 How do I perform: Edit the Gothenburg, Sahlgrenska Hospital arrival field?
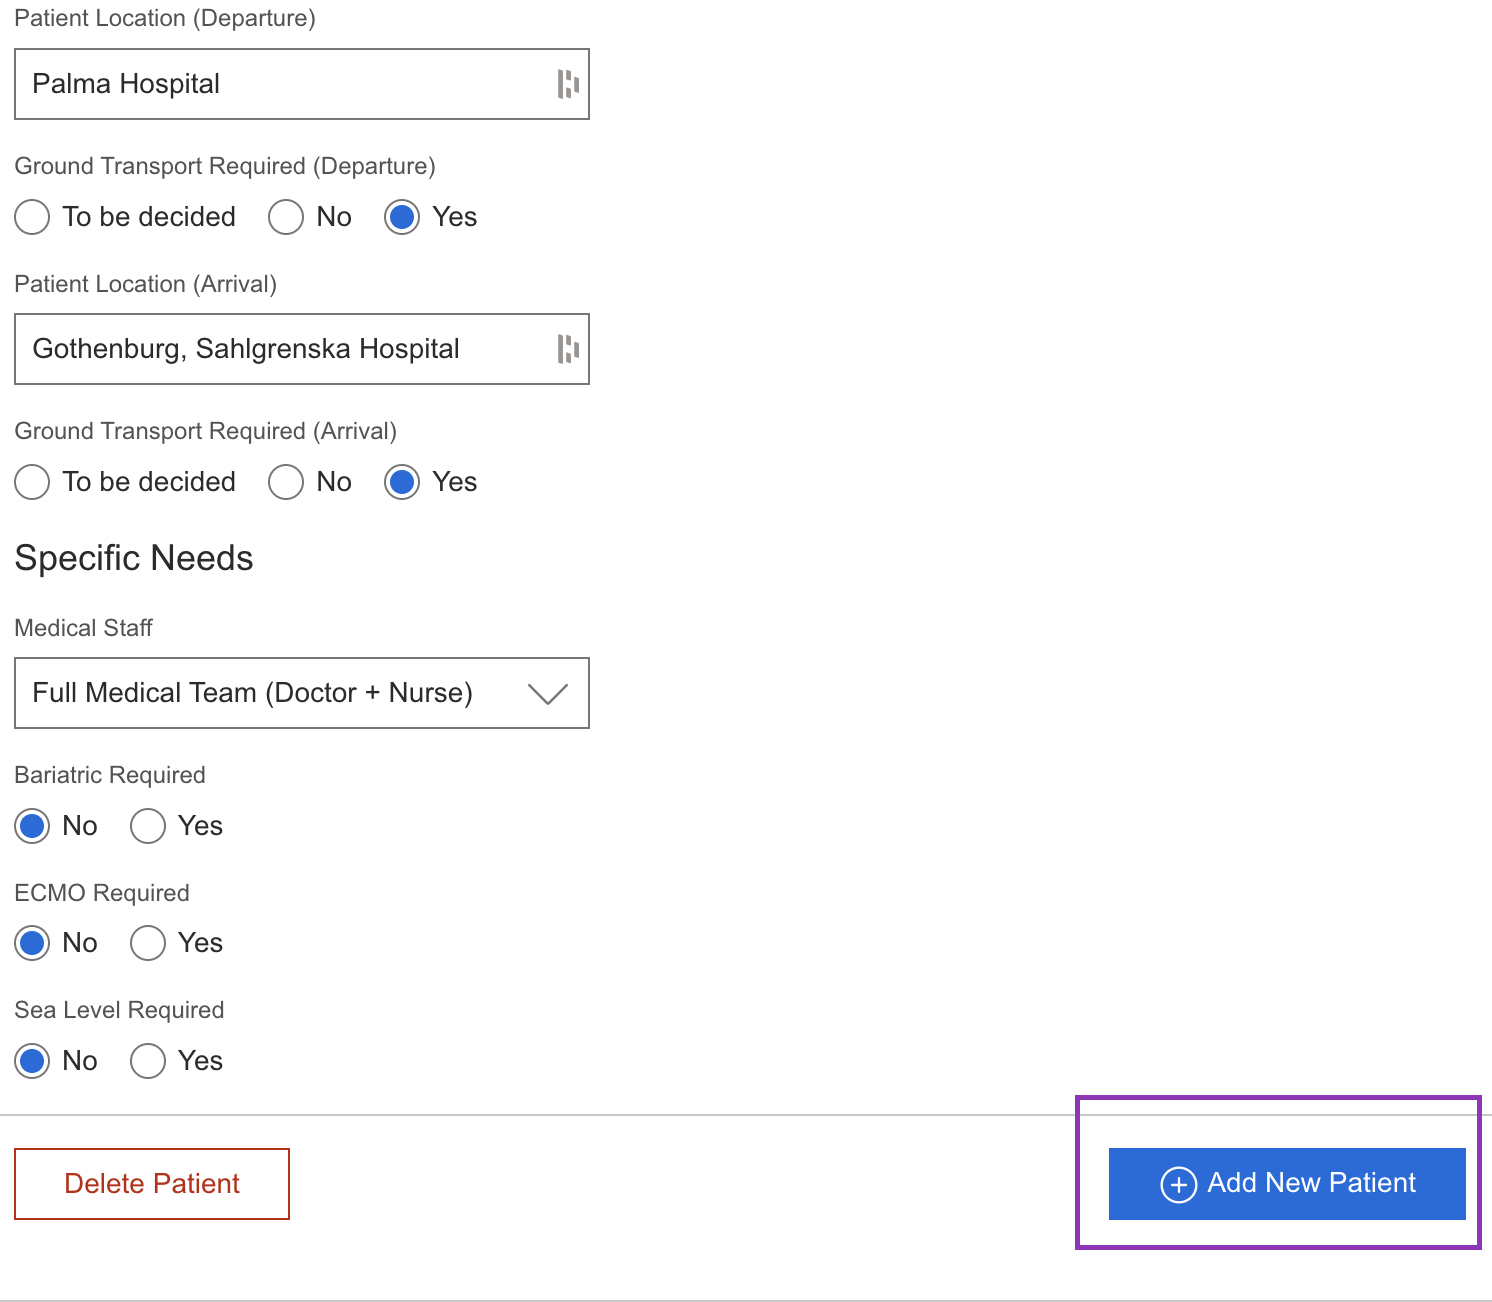pos(280,349)
